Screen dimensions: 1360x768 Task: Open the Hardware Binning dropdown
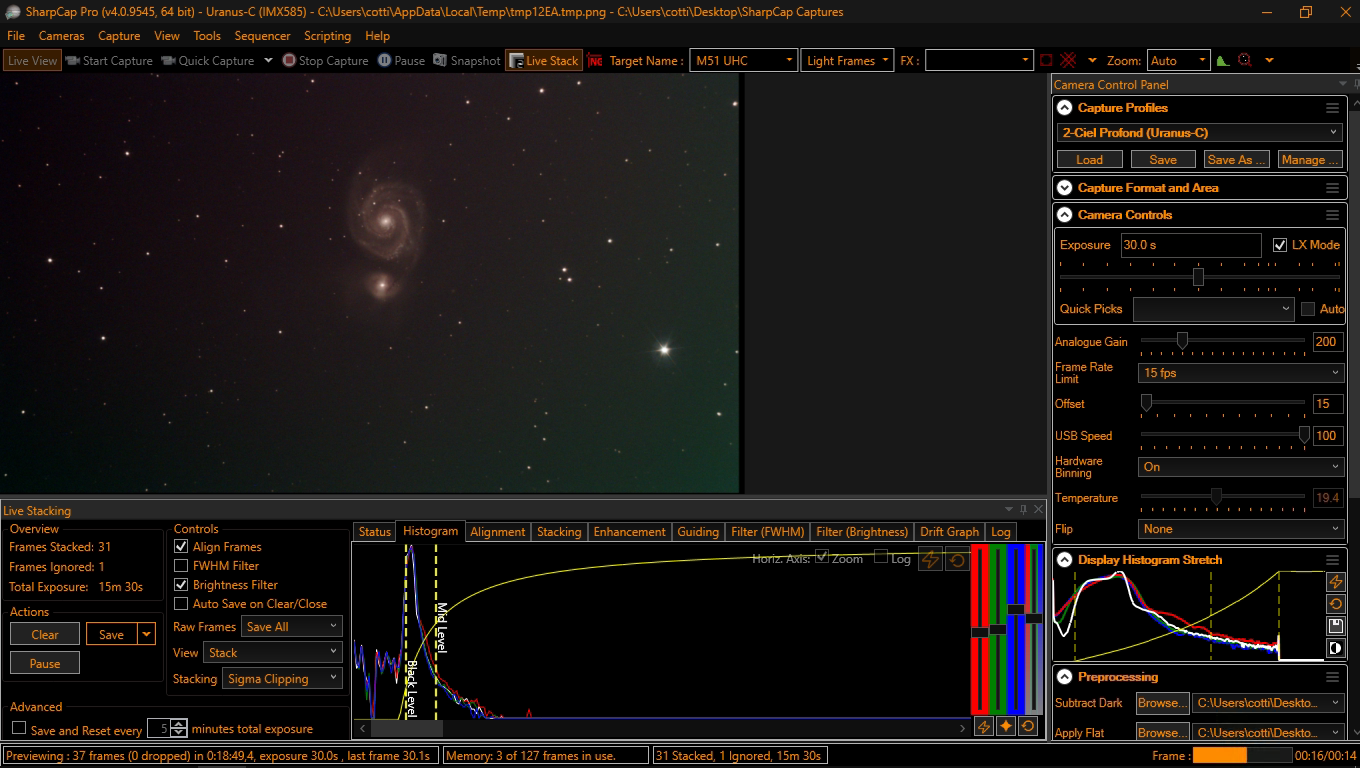tap(1240, 467)
